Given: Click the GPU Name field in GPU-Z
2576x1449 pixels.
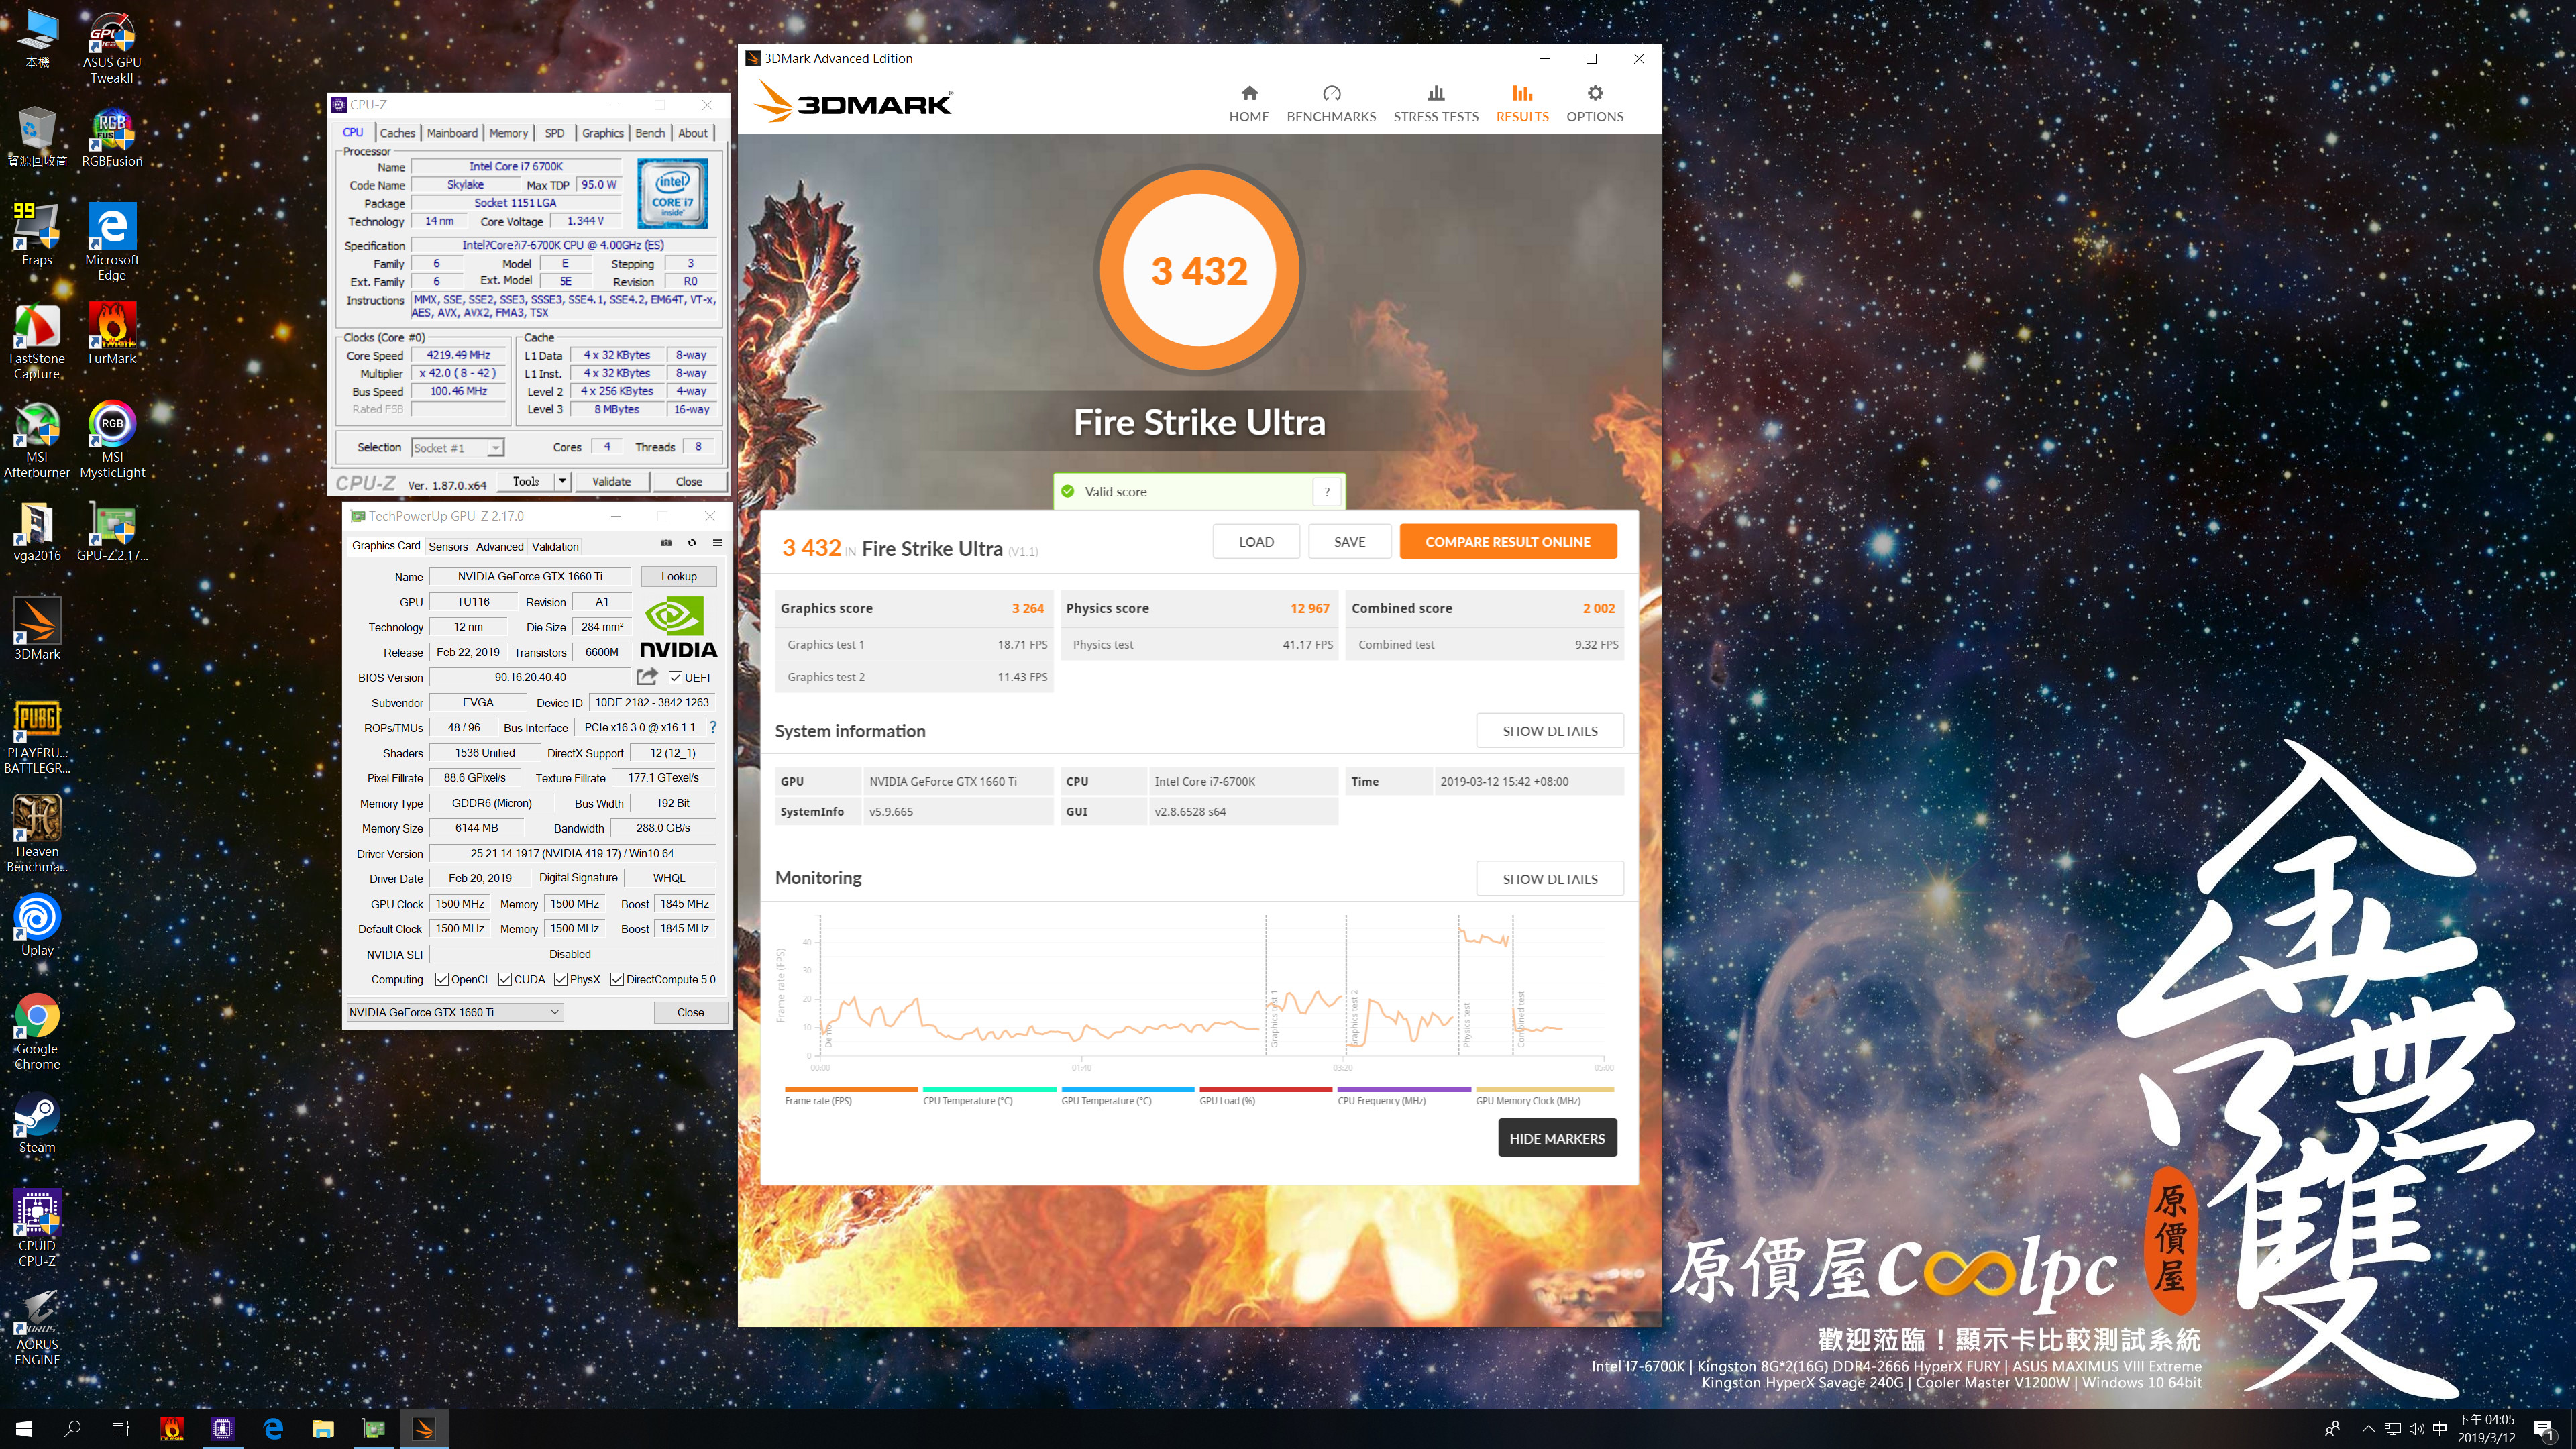Looking at the screenshot, I should coord(530,576).
